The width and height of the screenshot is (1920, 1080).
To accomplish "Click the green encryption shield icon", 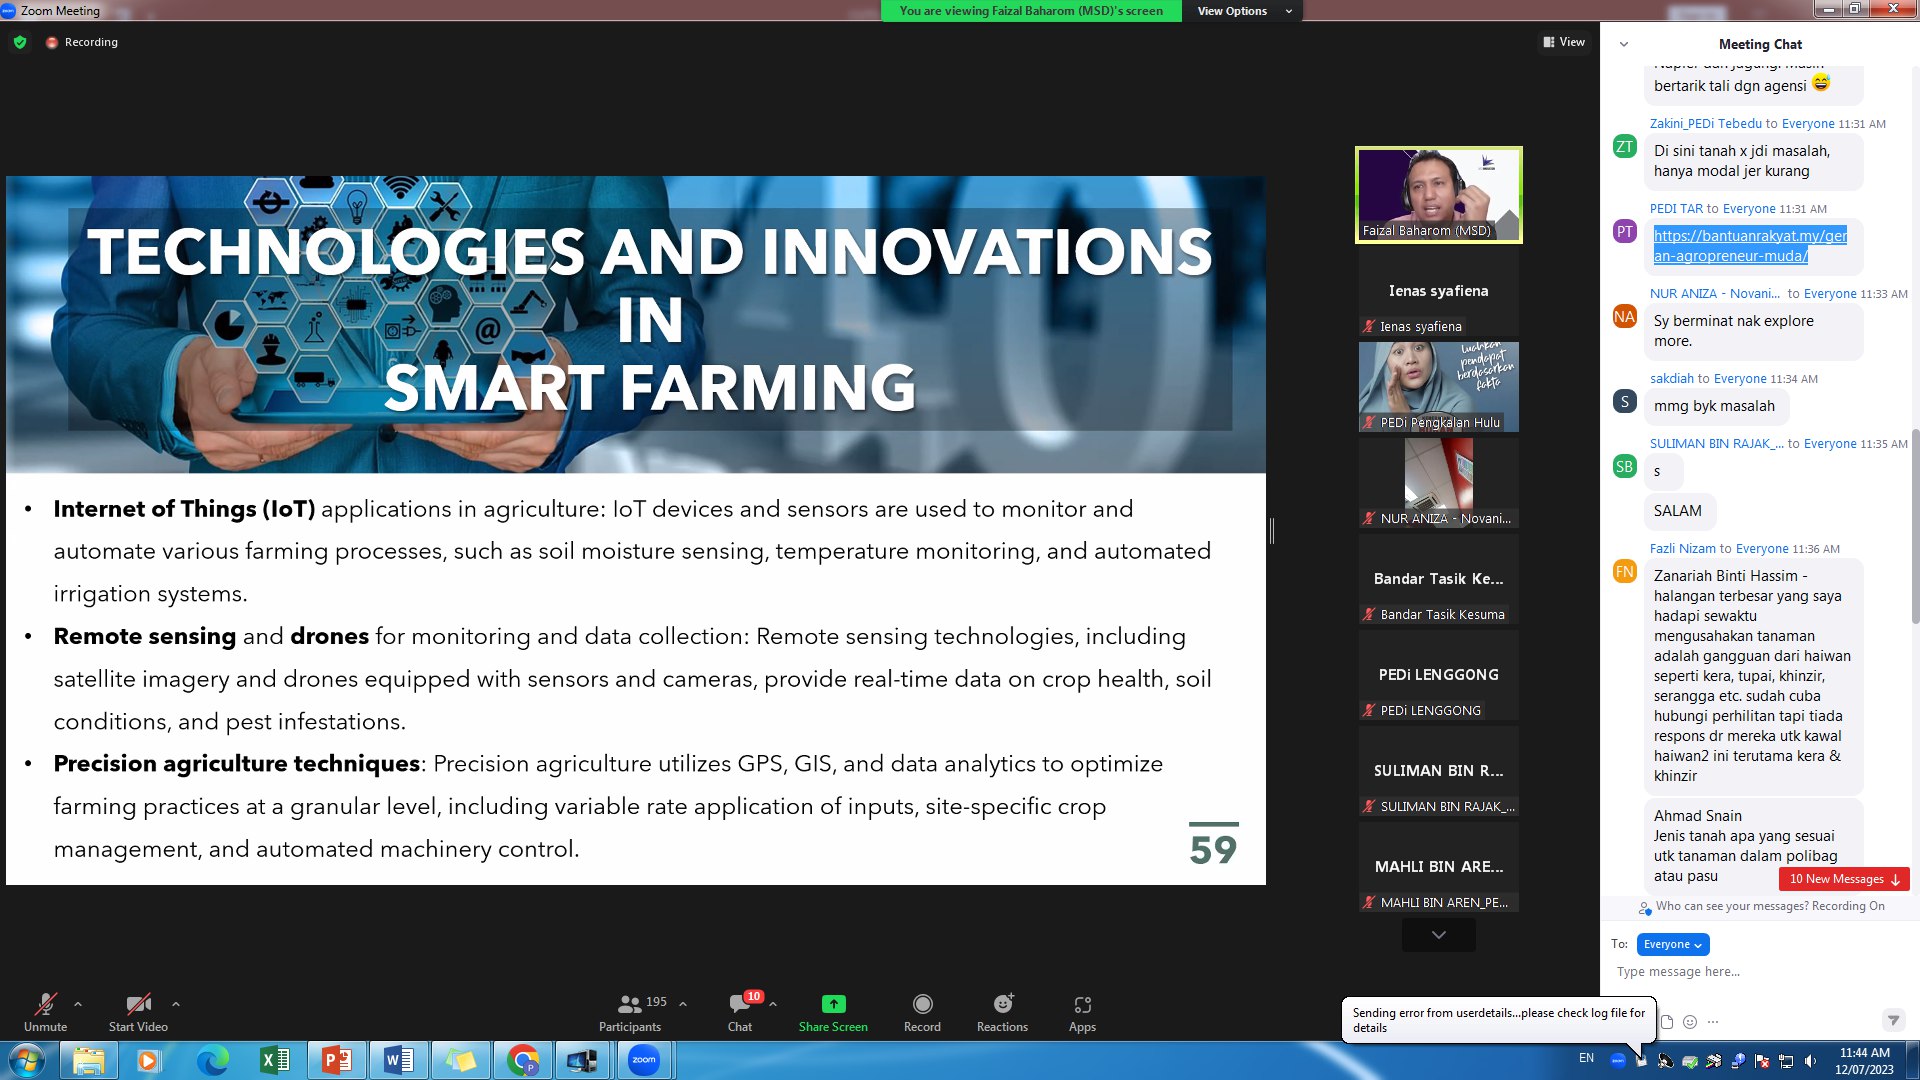I will (20, 42).
